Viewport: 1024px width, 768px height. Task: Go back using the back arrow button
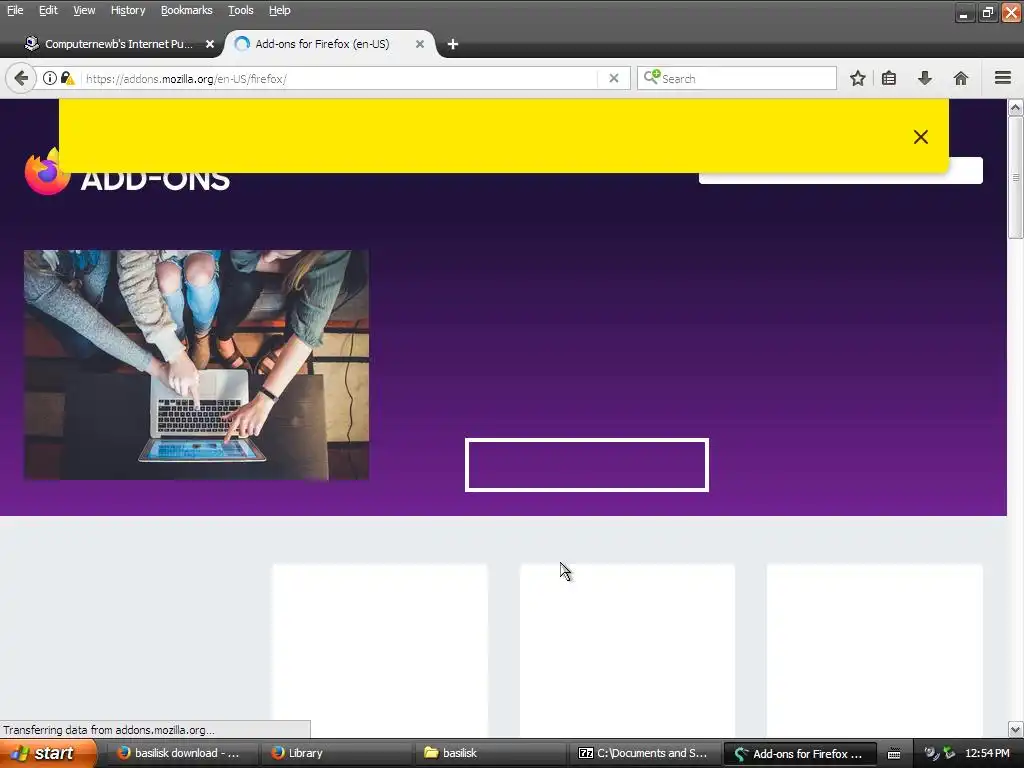click(21, 78)
